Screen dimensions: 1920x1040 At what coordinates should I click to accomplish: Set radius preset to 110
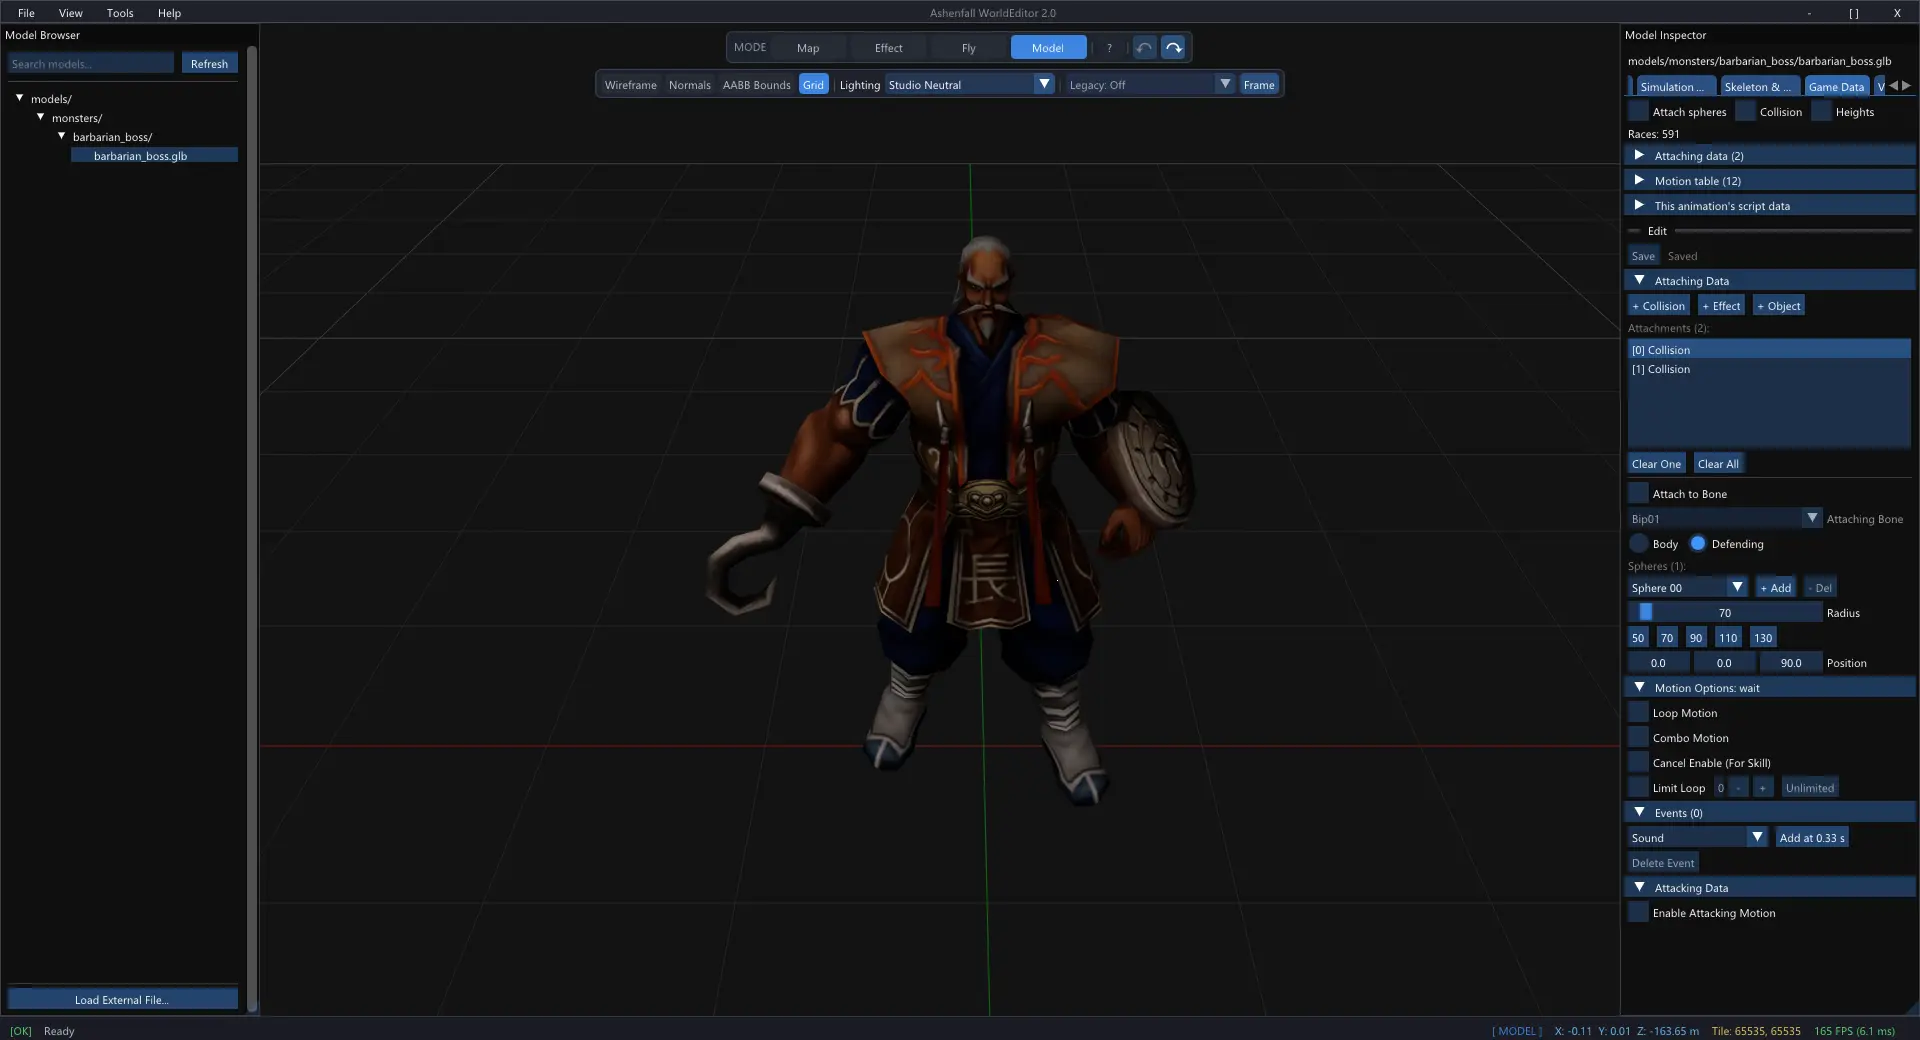pyautogui.click(x=1727, y=637)
